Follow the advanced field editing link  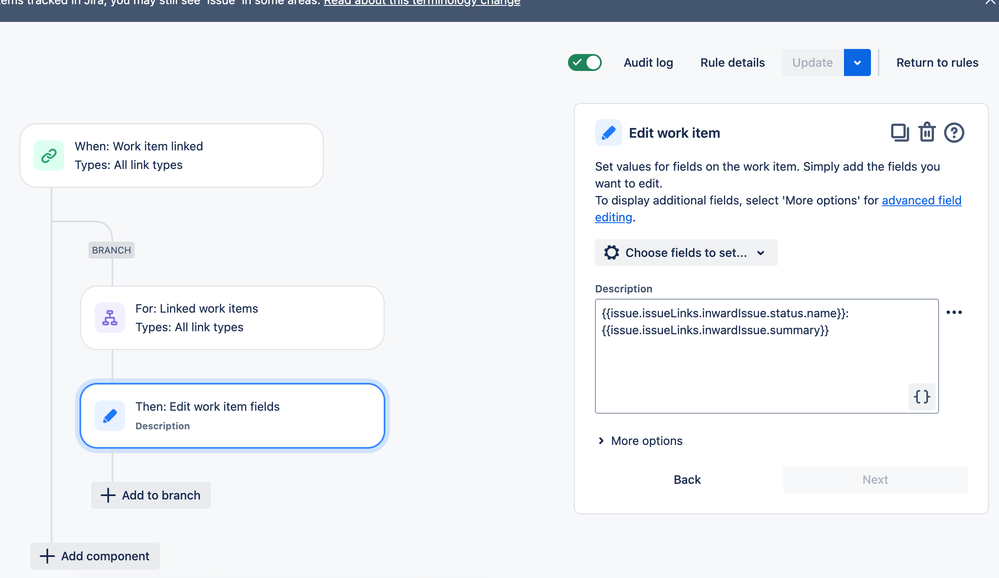click(x=778, y=208)
